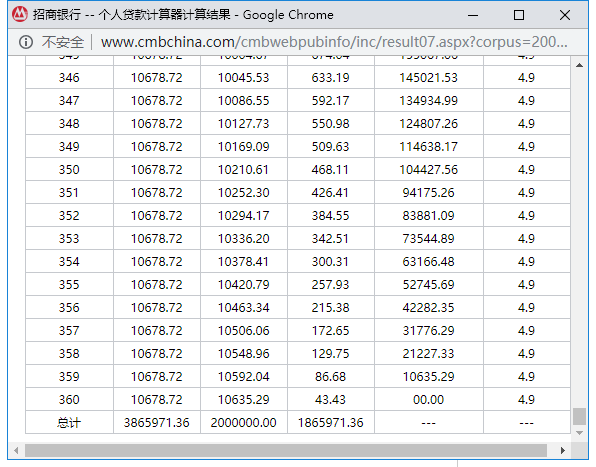Select period number 349 cell
Viewport: 596px width, 467px height.
click(x=69, y=147)
